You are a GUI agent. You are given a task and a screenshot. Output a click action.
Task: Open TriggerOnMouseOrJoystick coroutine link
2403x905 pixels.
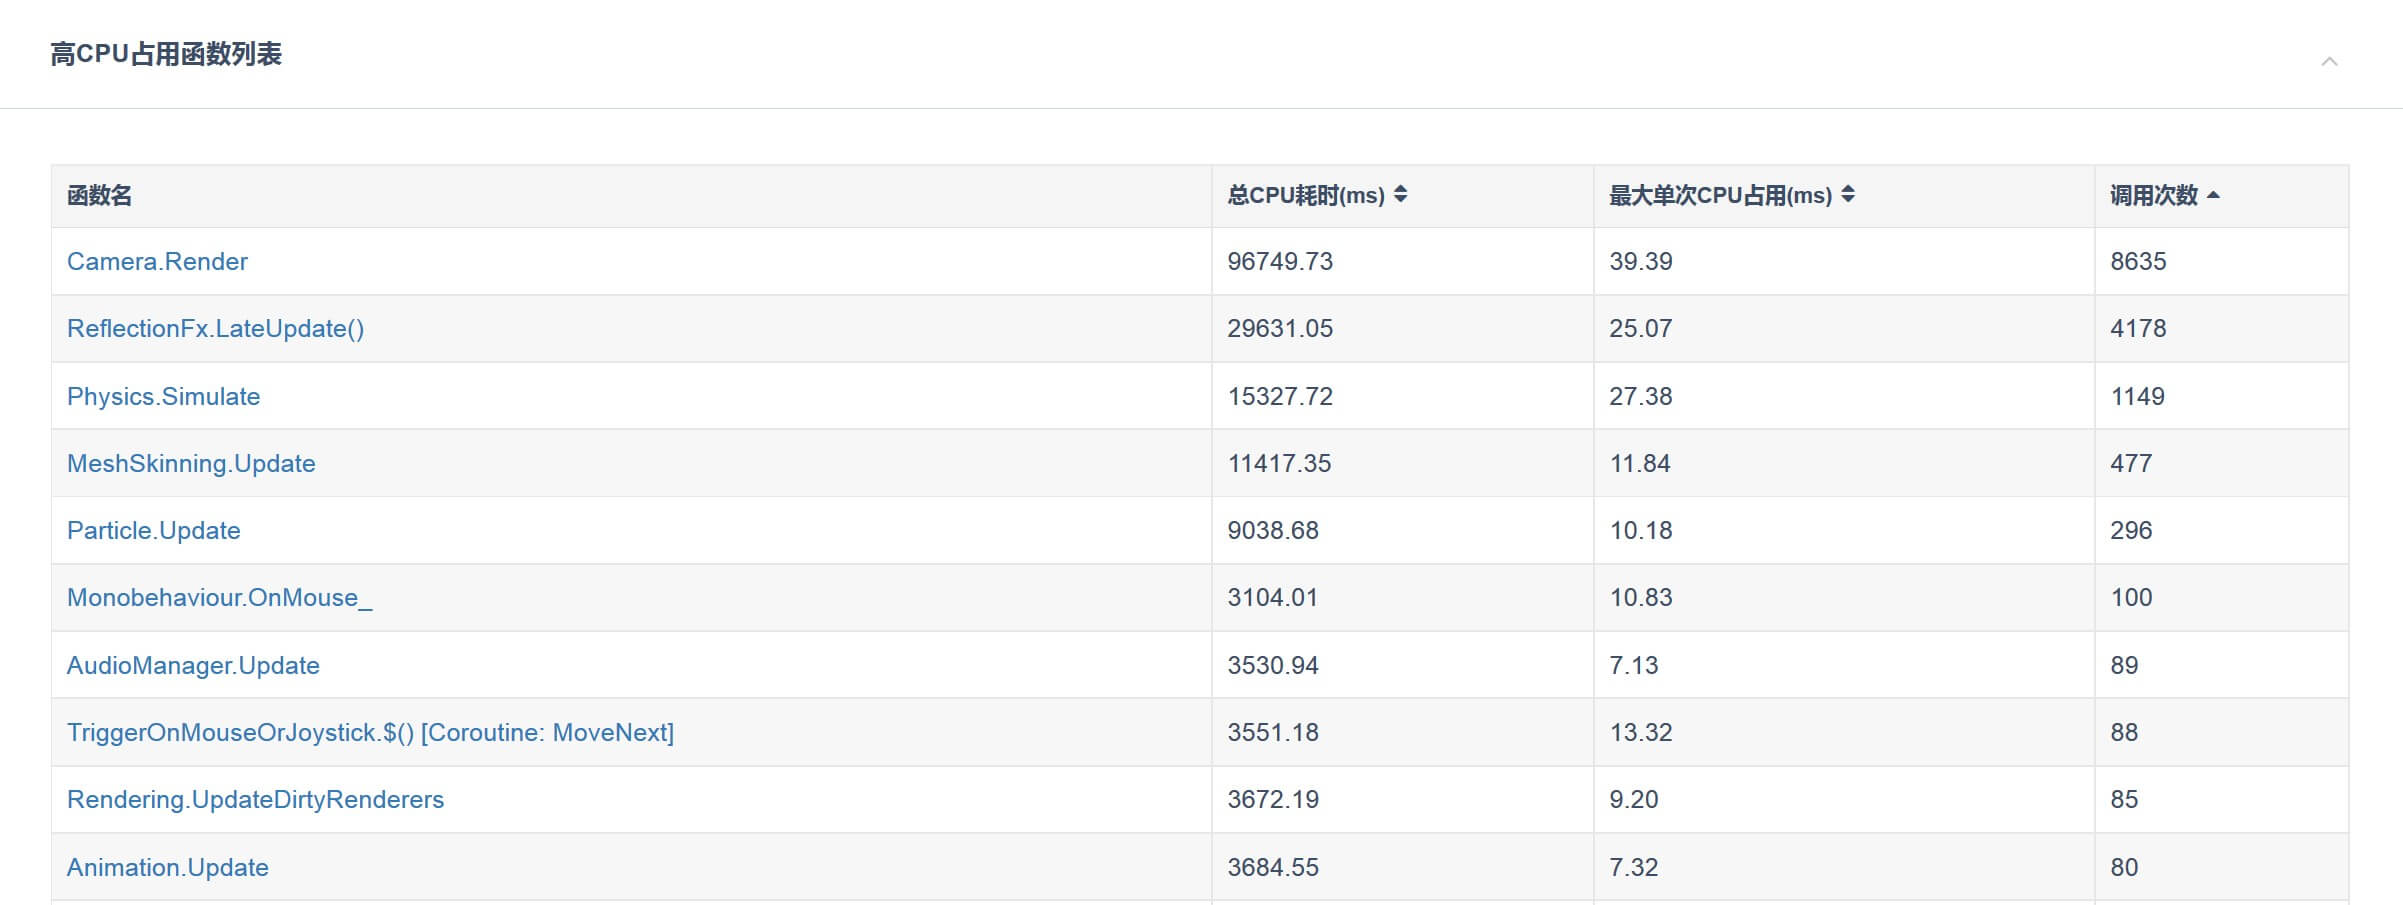[x=370, y=733]
